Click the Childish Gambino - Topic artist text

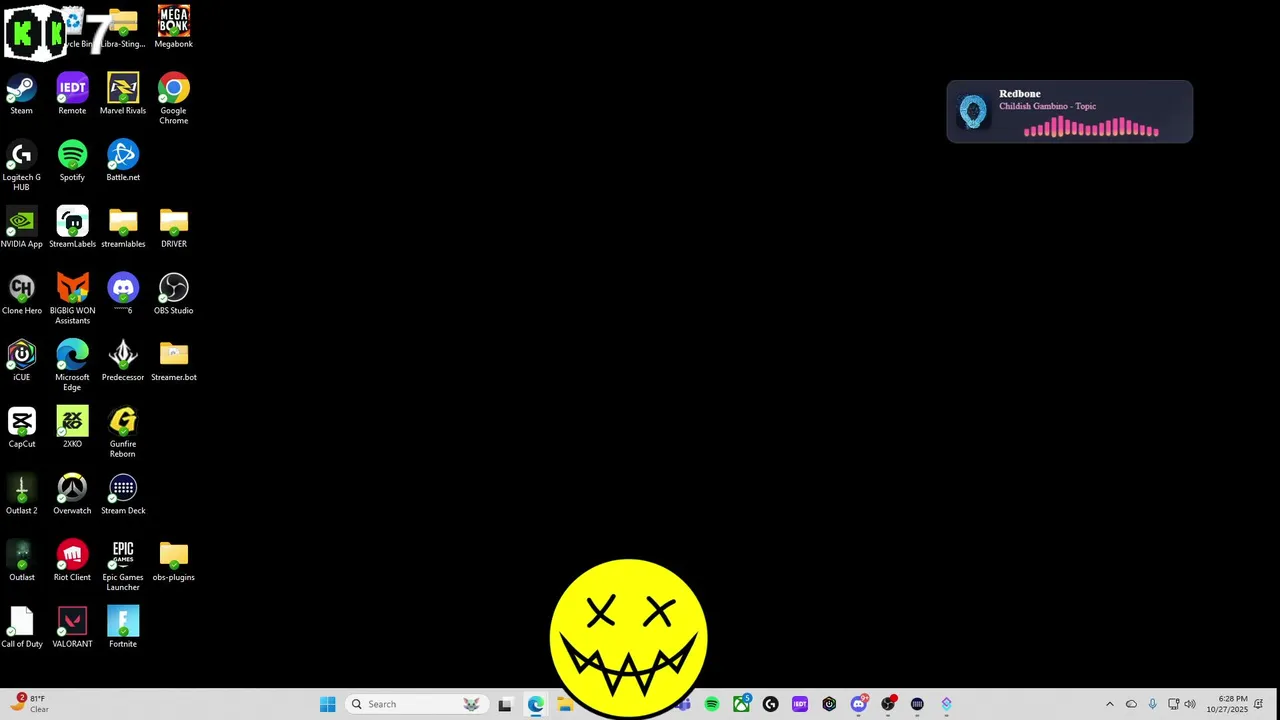point(1047,106)
